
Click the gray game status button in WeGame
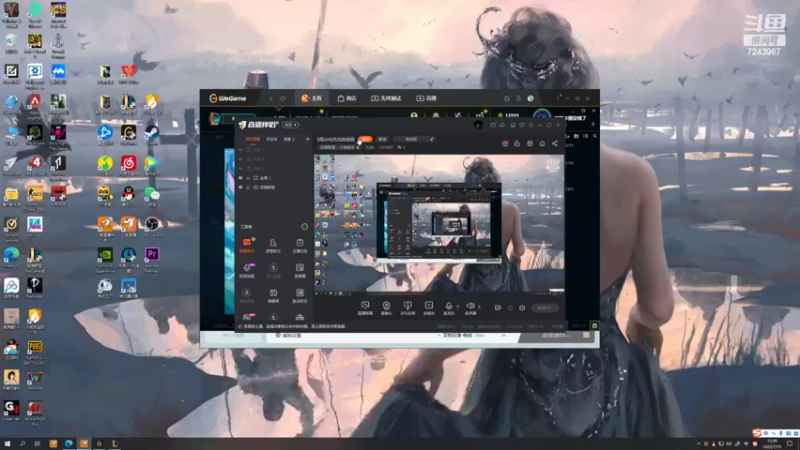[555, 335]
